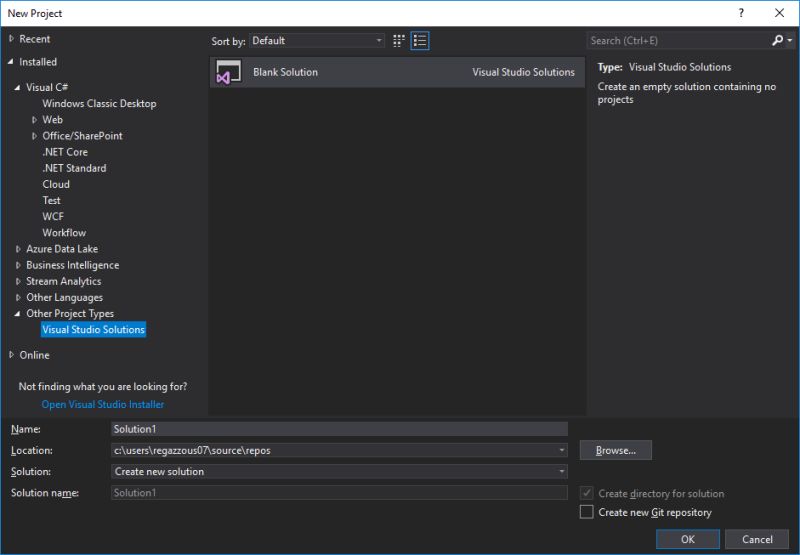This screenshot has height=555, width=800.
Task: Enable Create new Git repository checkbox
Action: (x=587, y=512)
